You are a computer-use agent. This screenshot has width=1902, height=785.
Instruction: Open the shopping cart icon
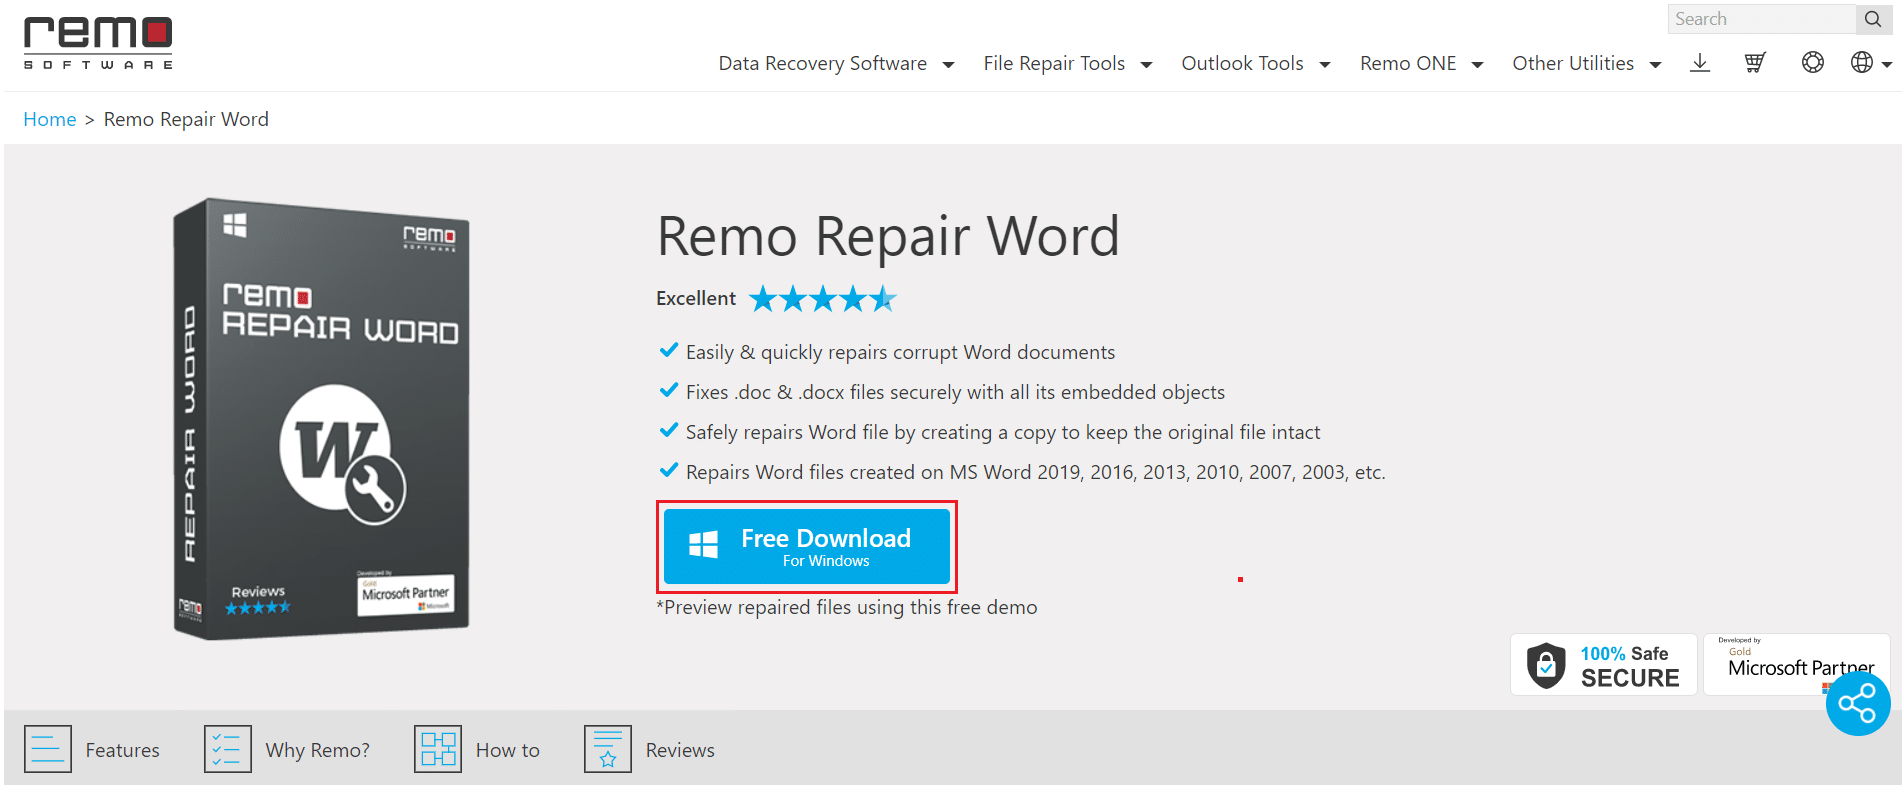click(1755, 63)
